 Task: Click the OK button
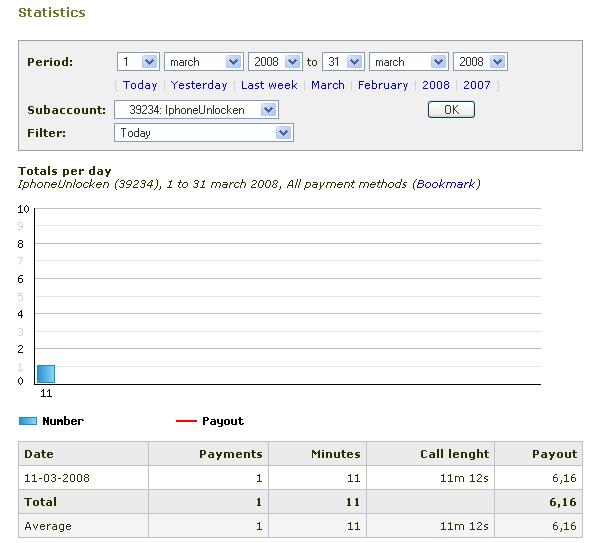pyautogui.click(x=451, y=110)
